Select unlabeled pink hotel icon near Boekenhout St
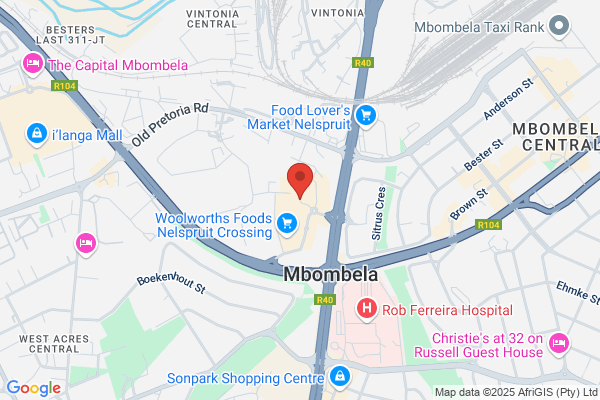This screenshot has width=600, height=400. pos(86,244)
